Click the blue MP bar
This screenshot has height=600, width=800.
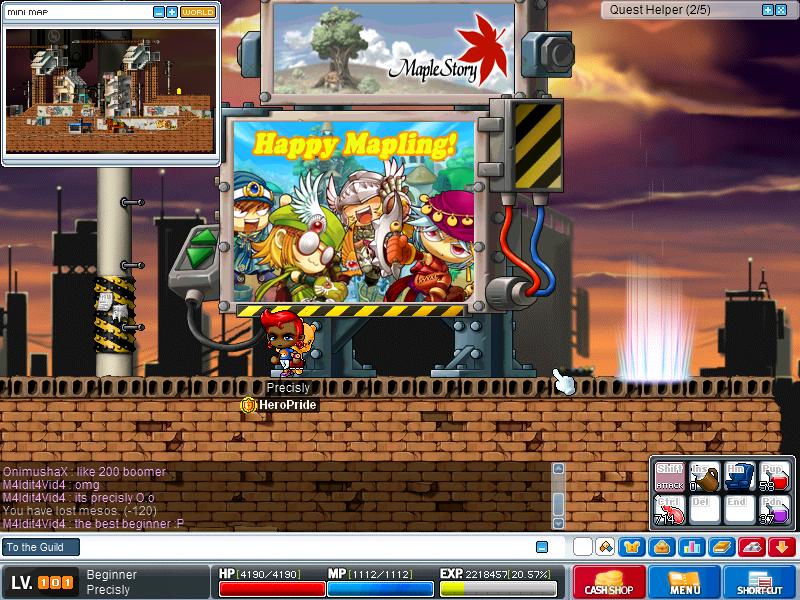pyautogui.click(x=380, y=589)
